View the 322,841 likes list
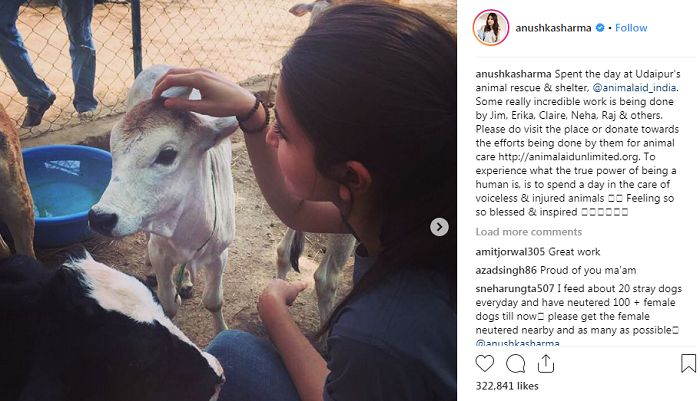This screenshot has height=401, width=700. click(x=507, y=386)
